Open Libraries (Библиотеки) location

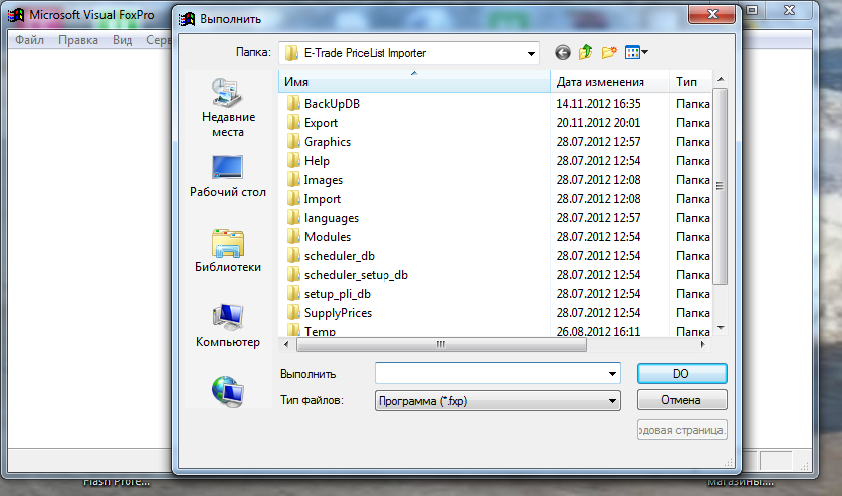point(228,251)
